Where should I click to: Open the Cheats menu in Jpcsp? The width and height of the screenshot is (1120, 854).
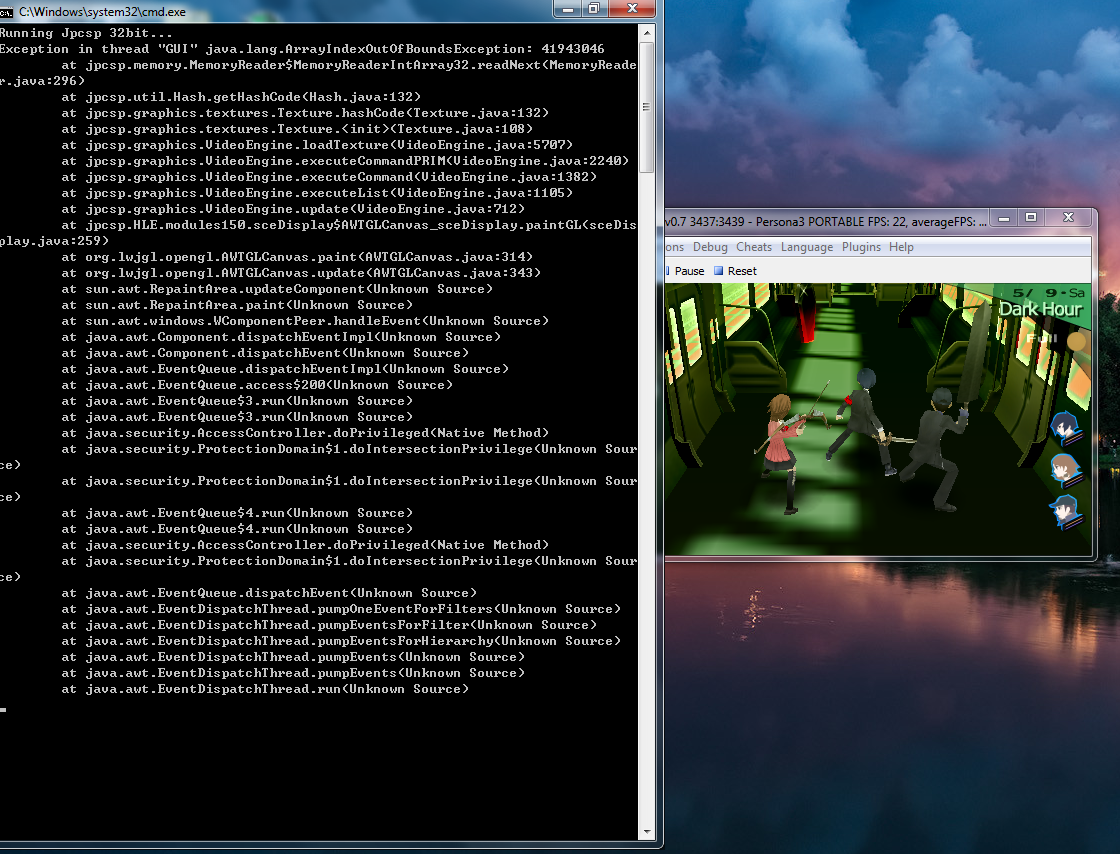[754, 246]
